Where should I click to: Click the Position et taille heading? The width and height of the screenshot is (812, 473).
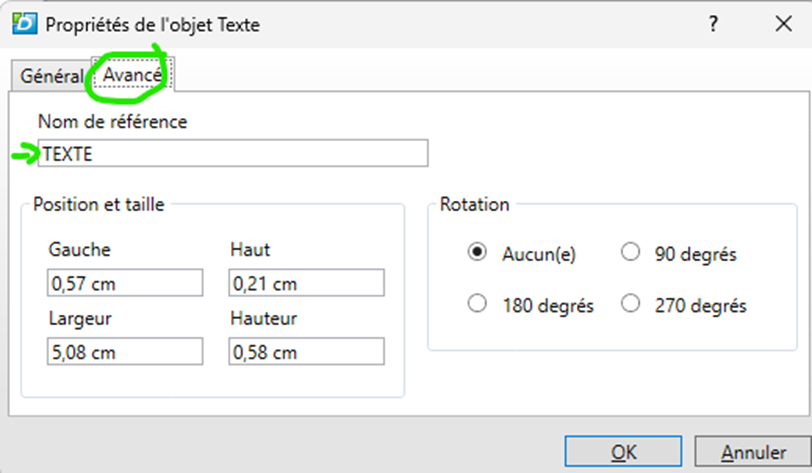coord(99,204)
